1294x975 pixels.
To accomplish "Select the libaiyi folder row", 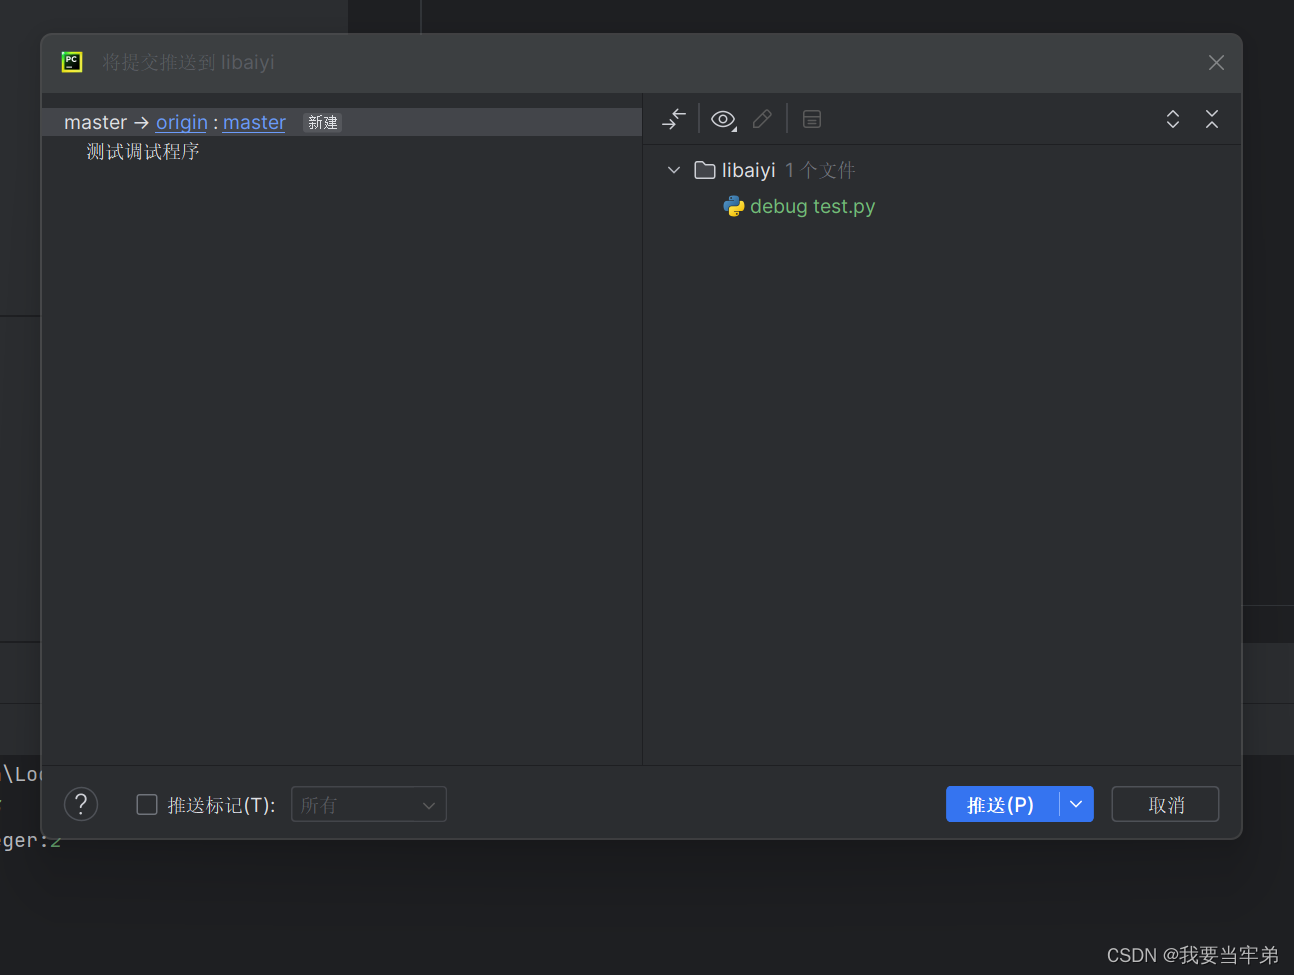I will (941, 170).
